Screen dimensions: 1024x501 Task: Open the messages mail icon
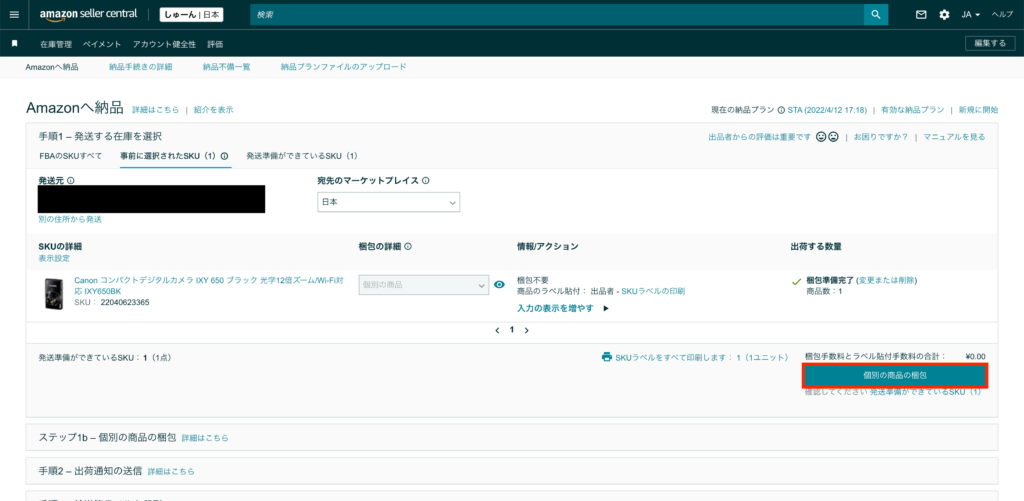click(x=921, y=14)
